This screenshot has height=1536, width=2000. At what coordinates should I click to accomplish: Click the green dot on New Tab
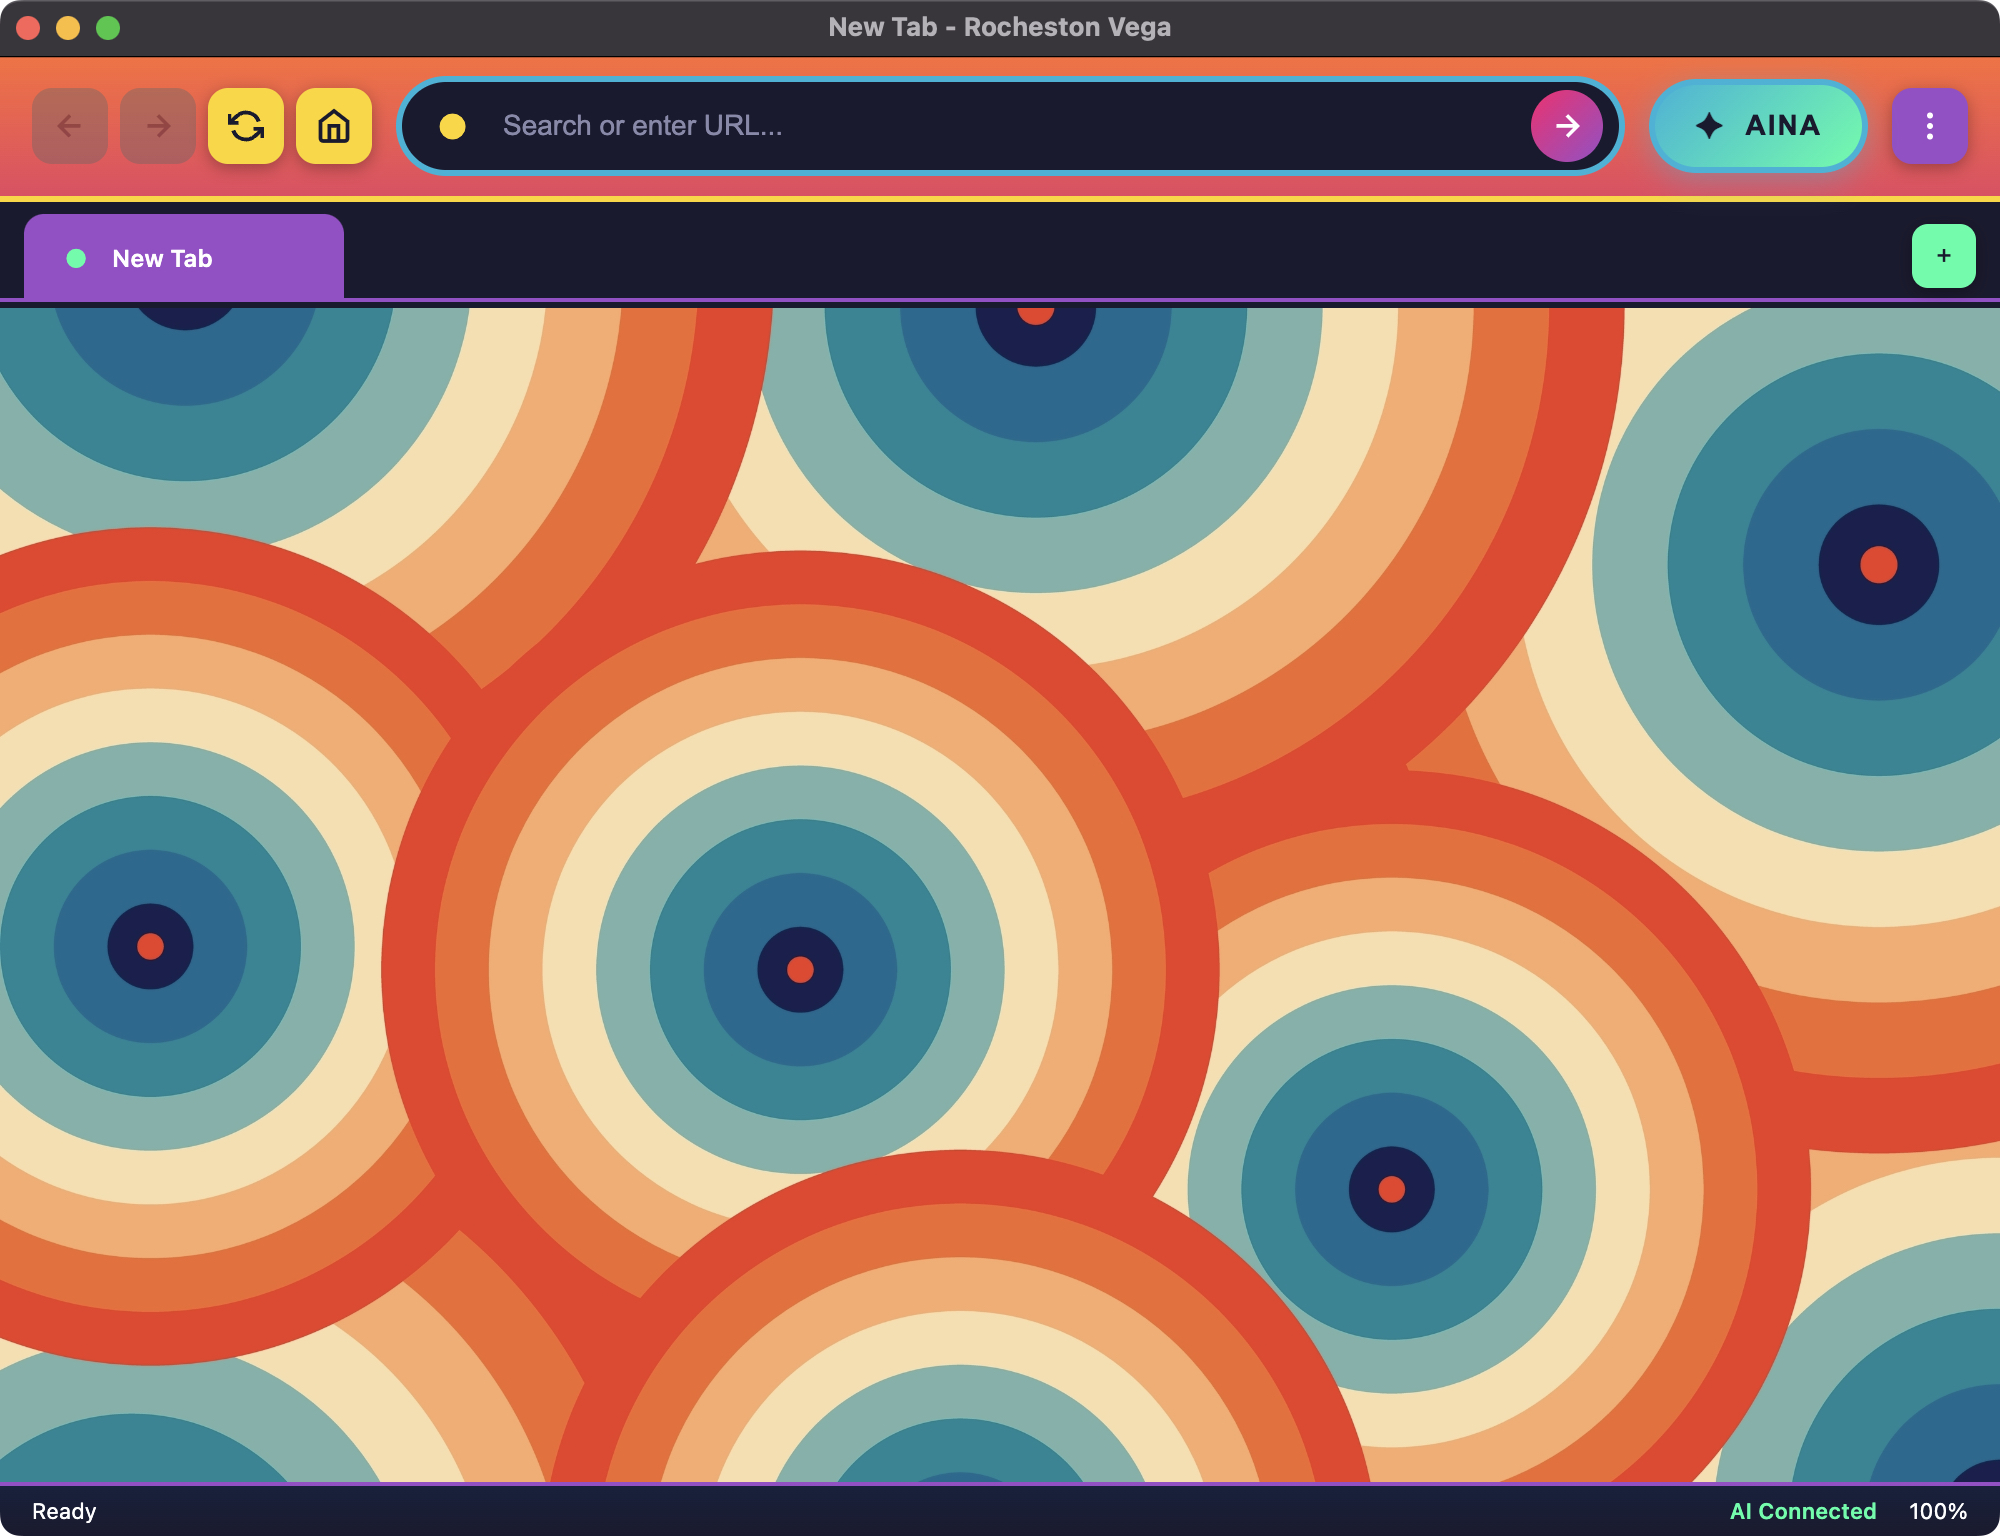(x=76, y=258)
